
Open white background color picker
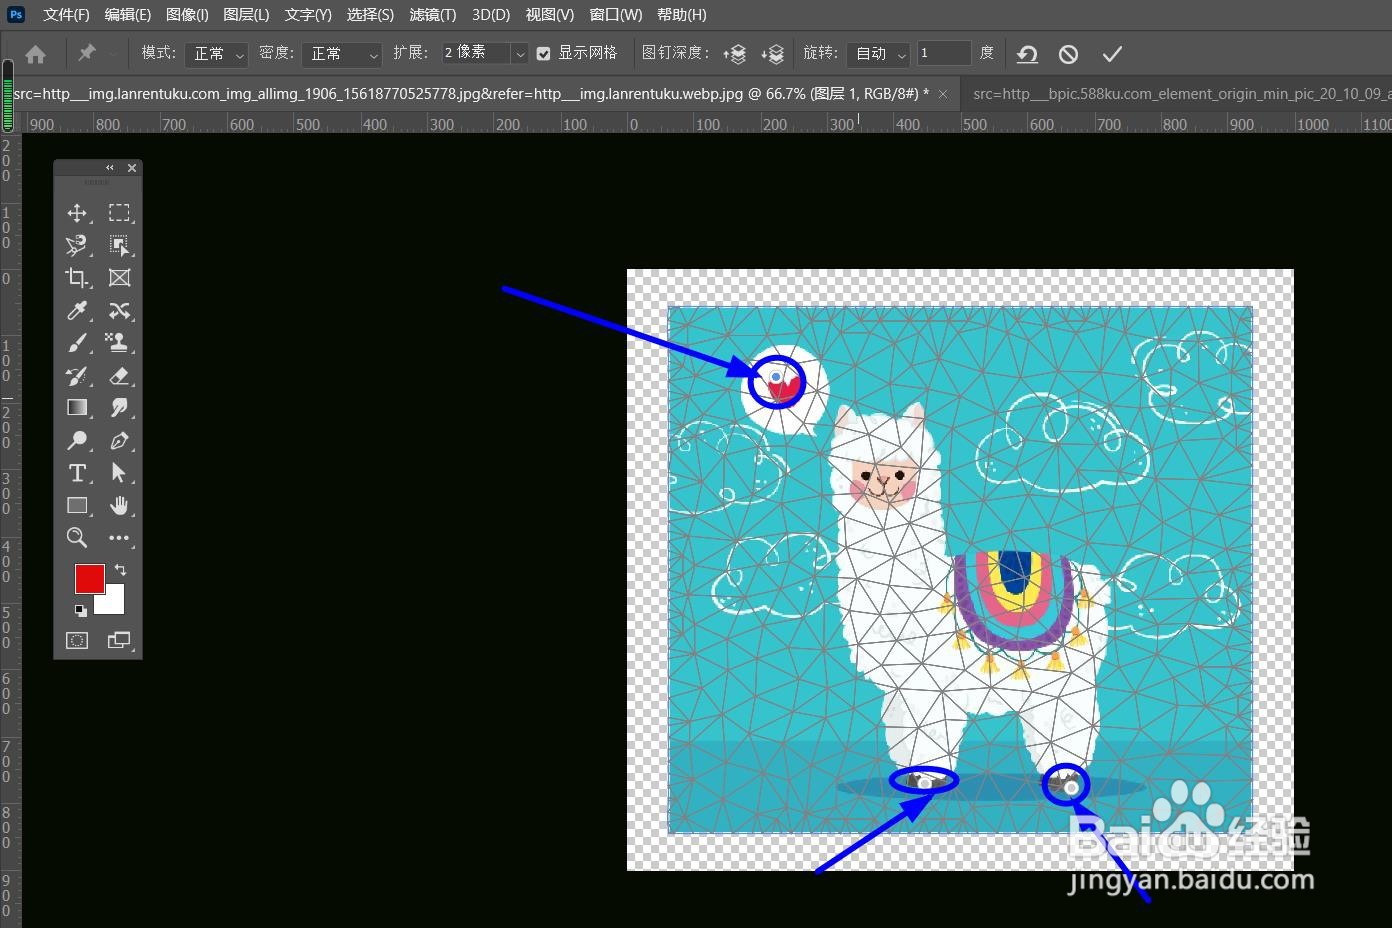115,605
